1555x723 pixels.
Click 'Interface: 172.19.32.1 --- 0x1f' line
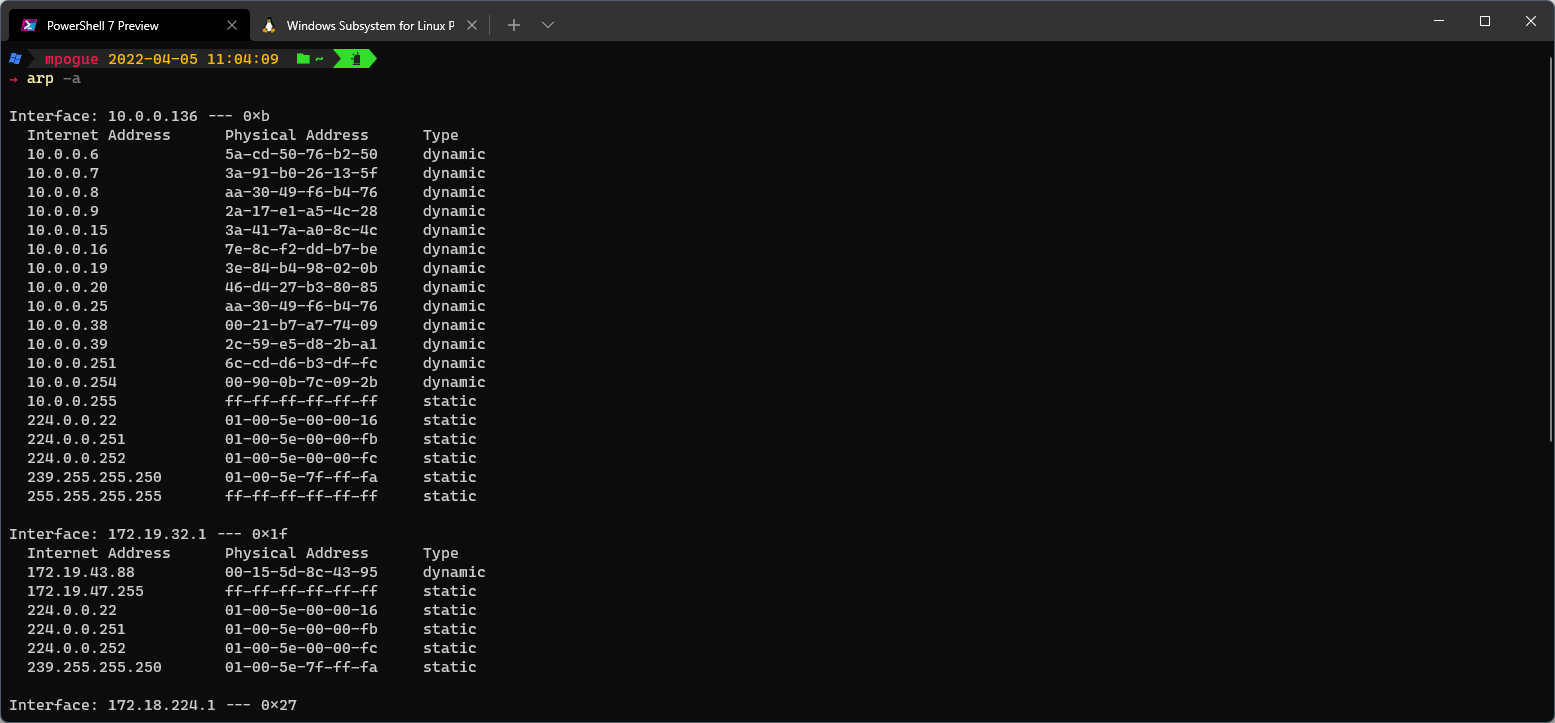[x=148, y=534]
